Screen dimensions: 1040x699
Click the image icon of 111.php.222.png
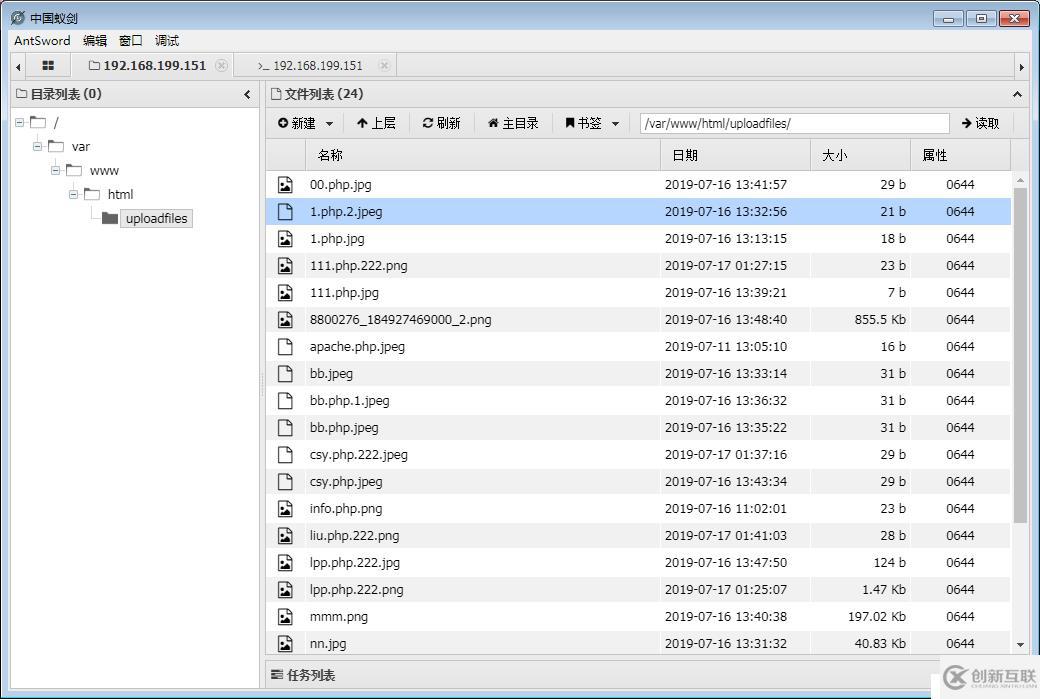285,266
